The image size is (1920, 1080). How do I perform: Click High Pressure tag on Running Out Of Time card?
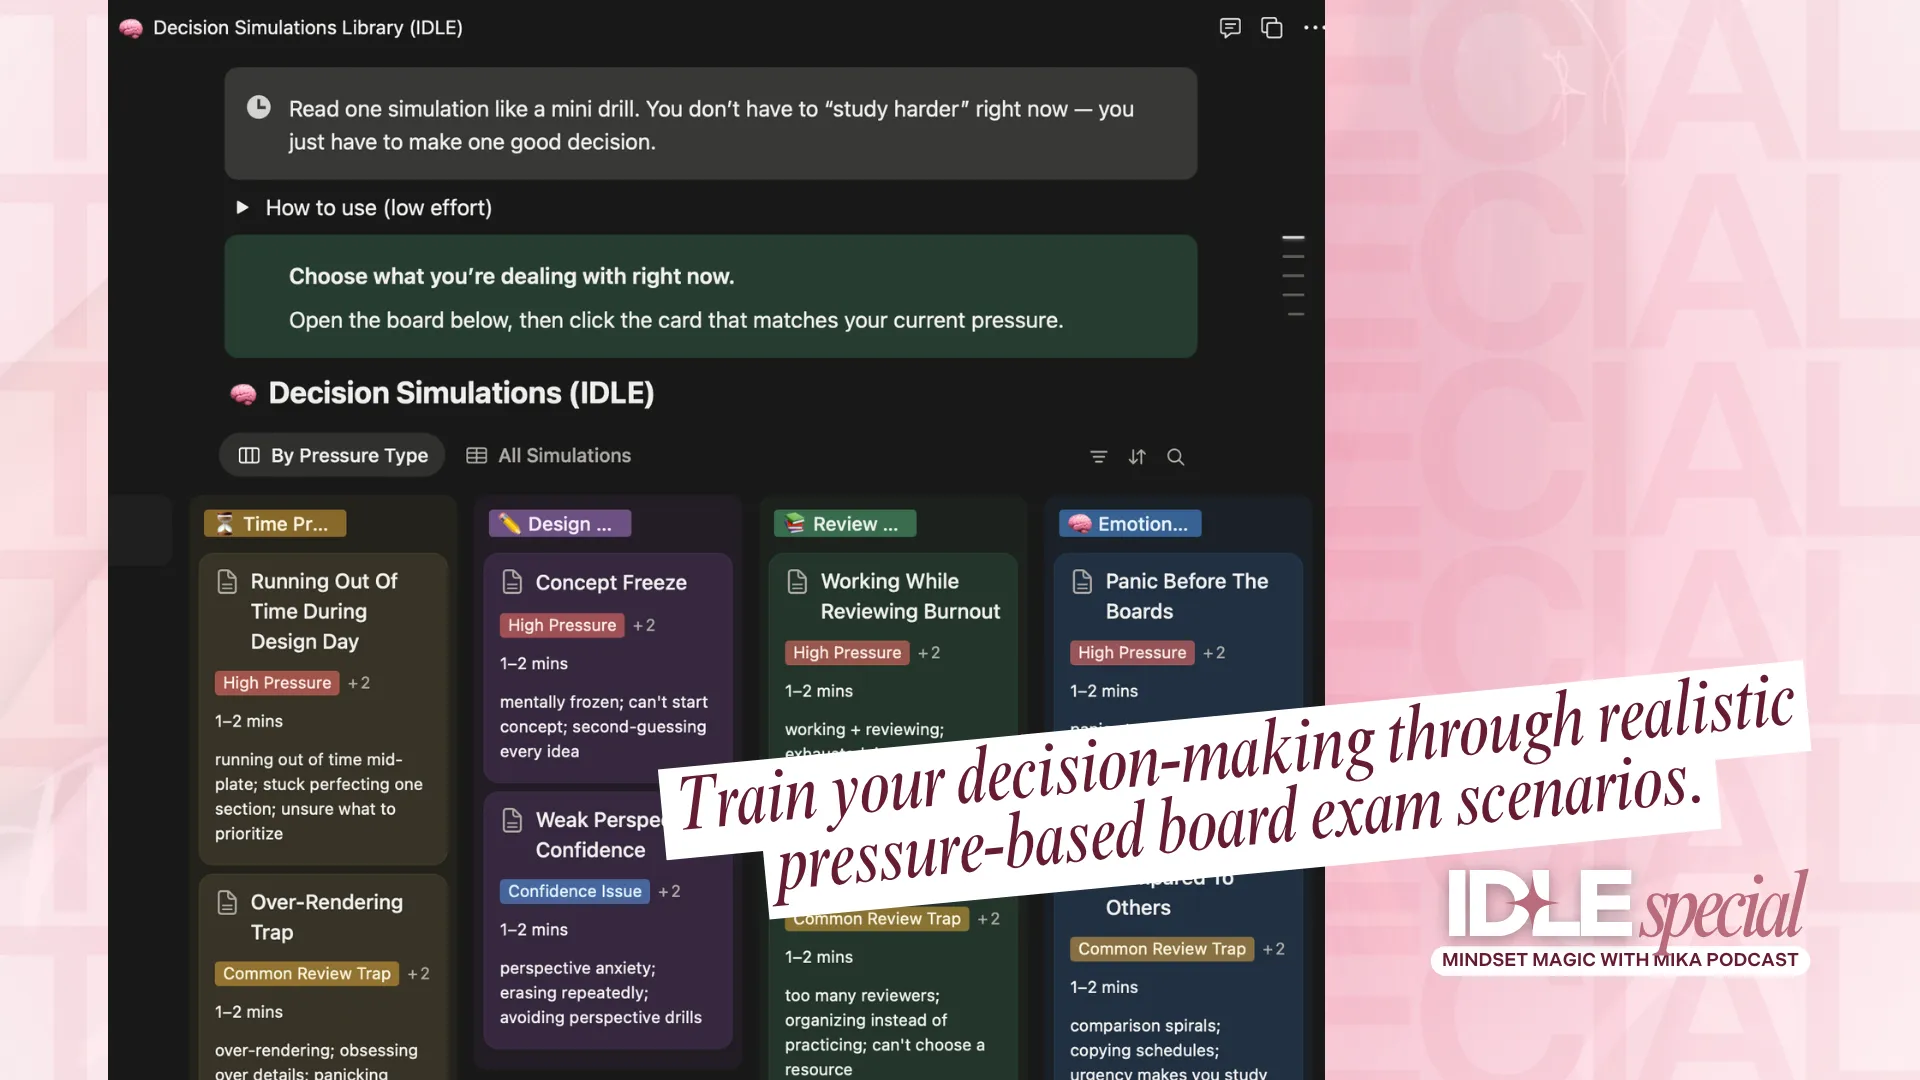click(x=277, y=683)
